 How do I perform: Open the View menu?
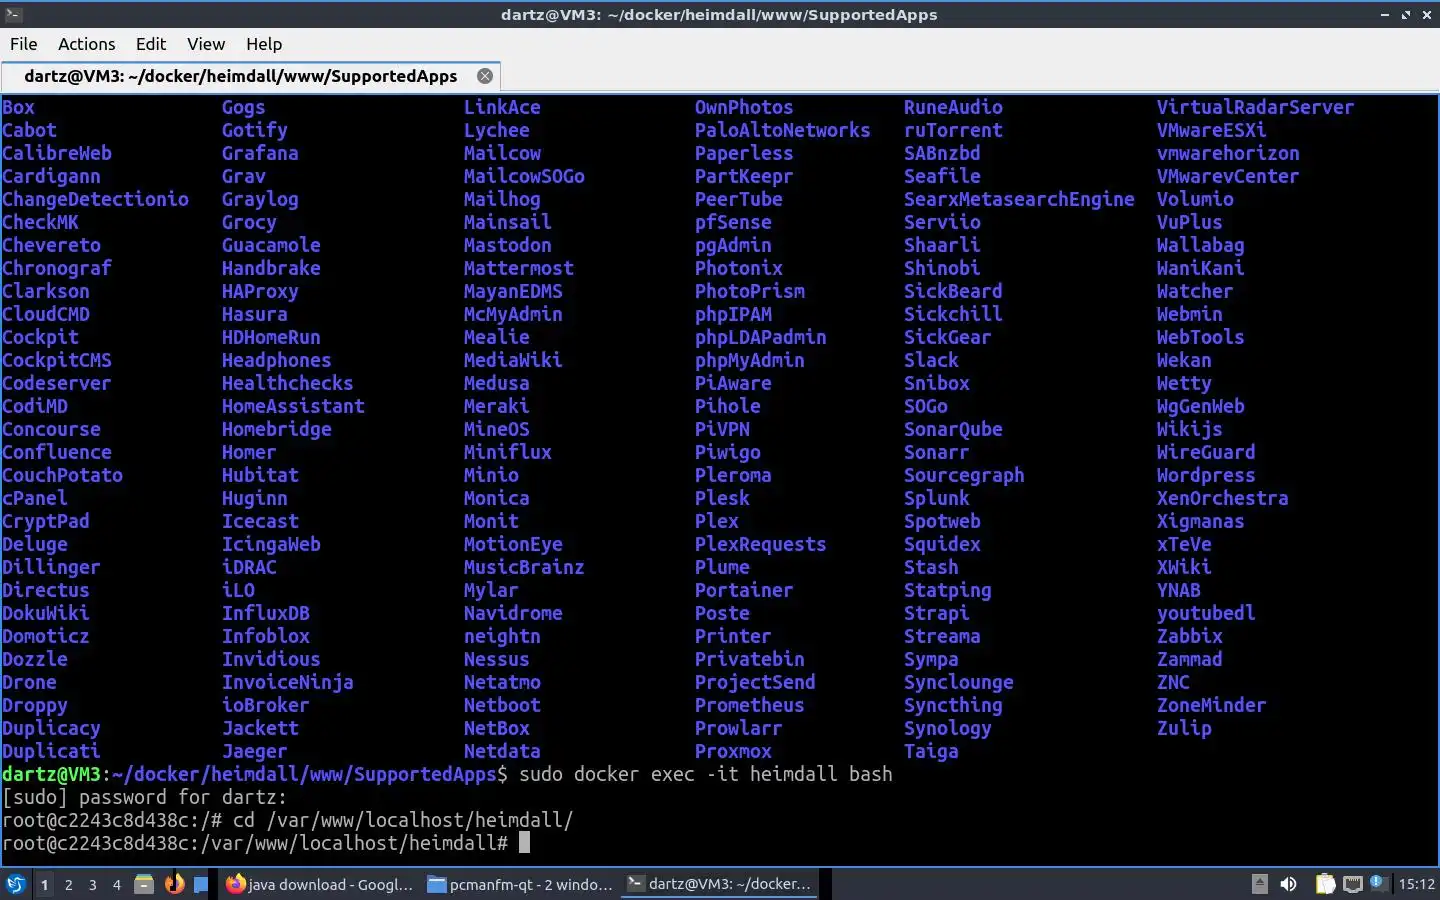(x=205, y=44)
